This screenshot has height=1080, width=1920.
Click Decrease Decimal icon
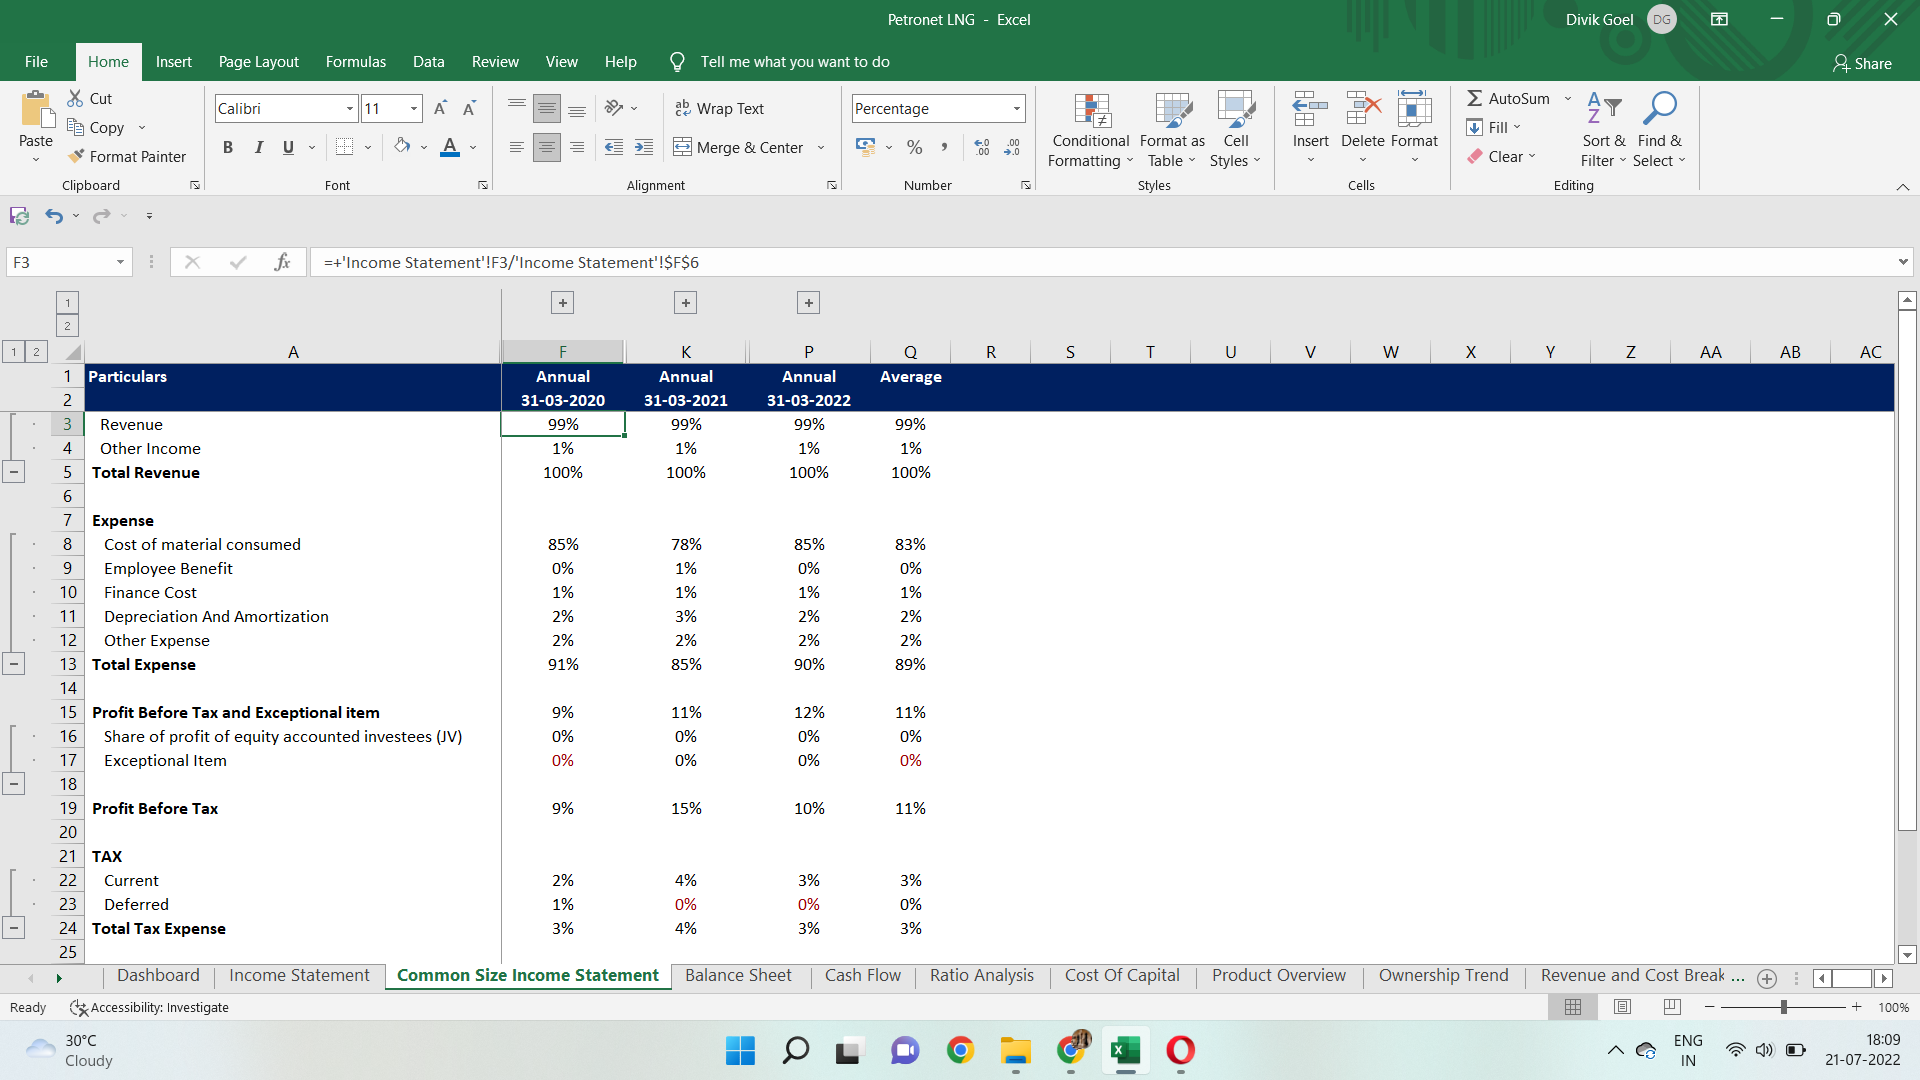point(1012,147)
